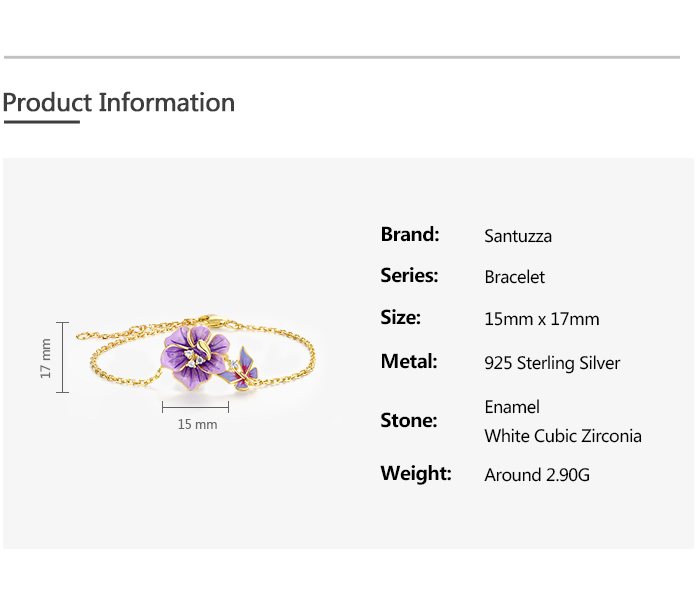Select the Around 2.90G weight value
Viewport: 700px width, 610px height.
point(537,475)
